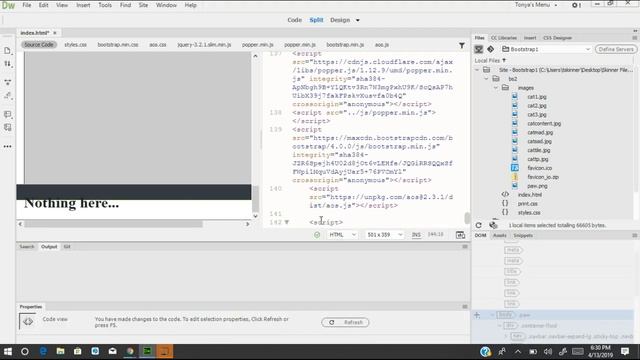Viewport: 640px width, 360px height.
Task: Select the Source Code related file
Action: click(39, 44)
